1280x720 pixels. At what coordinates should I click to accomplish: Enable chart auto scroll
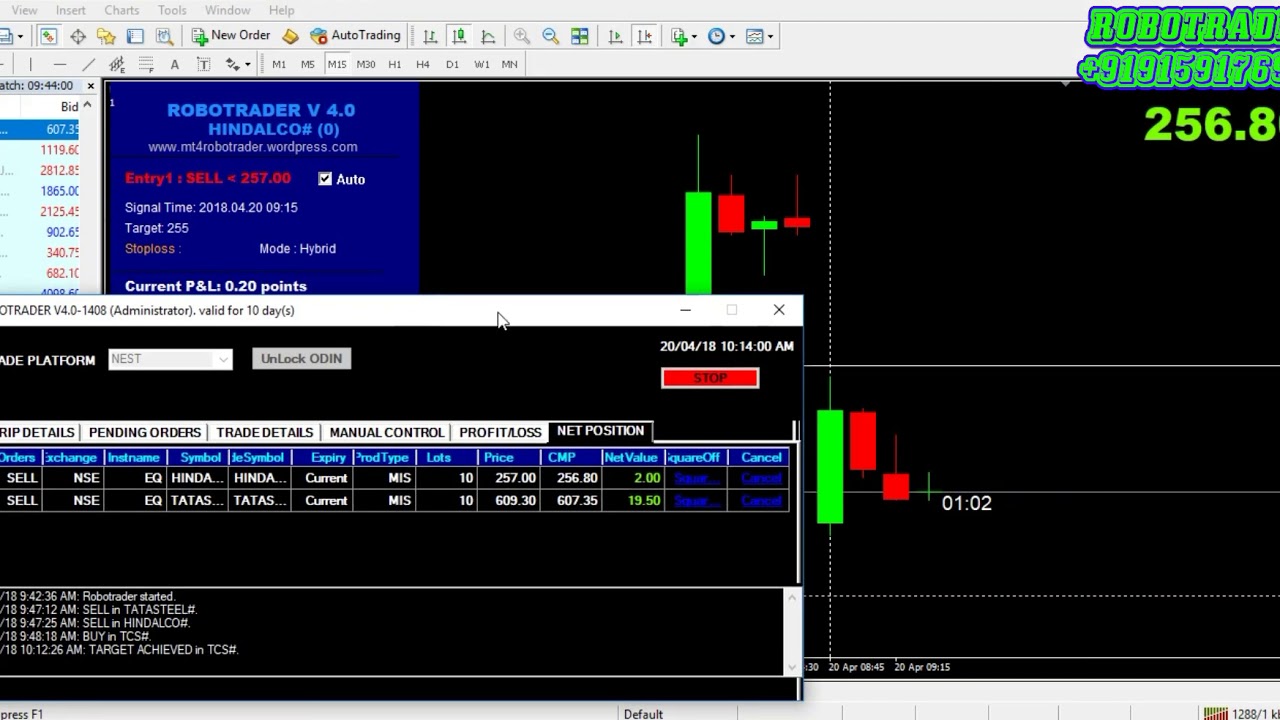[615, 36]
